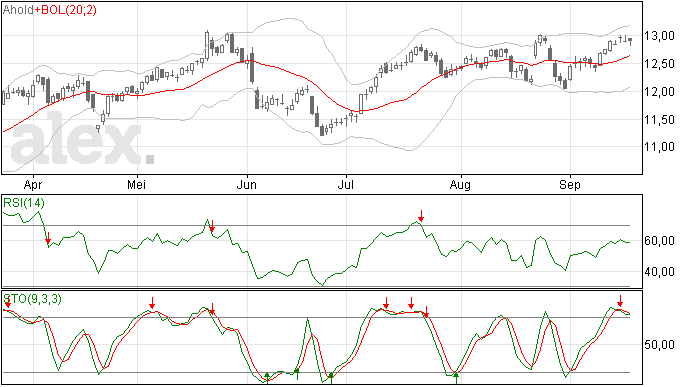The height and width of the screenshot is (387, 690).
Task: Select the +BOL(20;2) indicator label
Action: 66,10
